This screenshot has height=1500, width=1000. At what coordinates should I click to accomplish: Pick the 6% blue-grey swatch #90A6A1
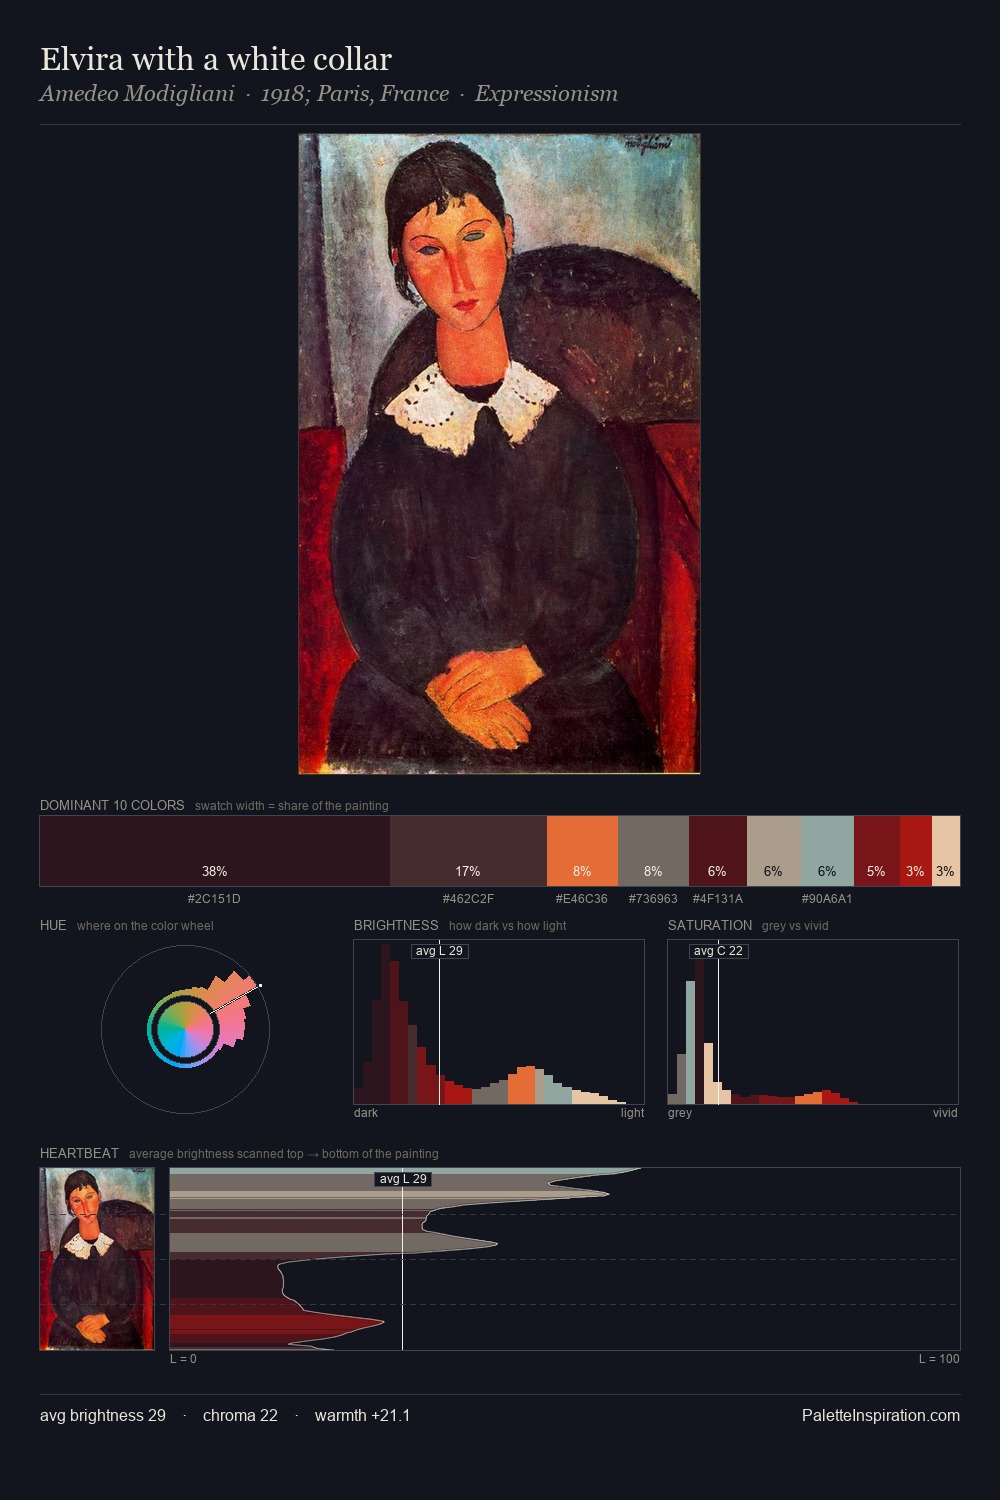coord(827,851)
